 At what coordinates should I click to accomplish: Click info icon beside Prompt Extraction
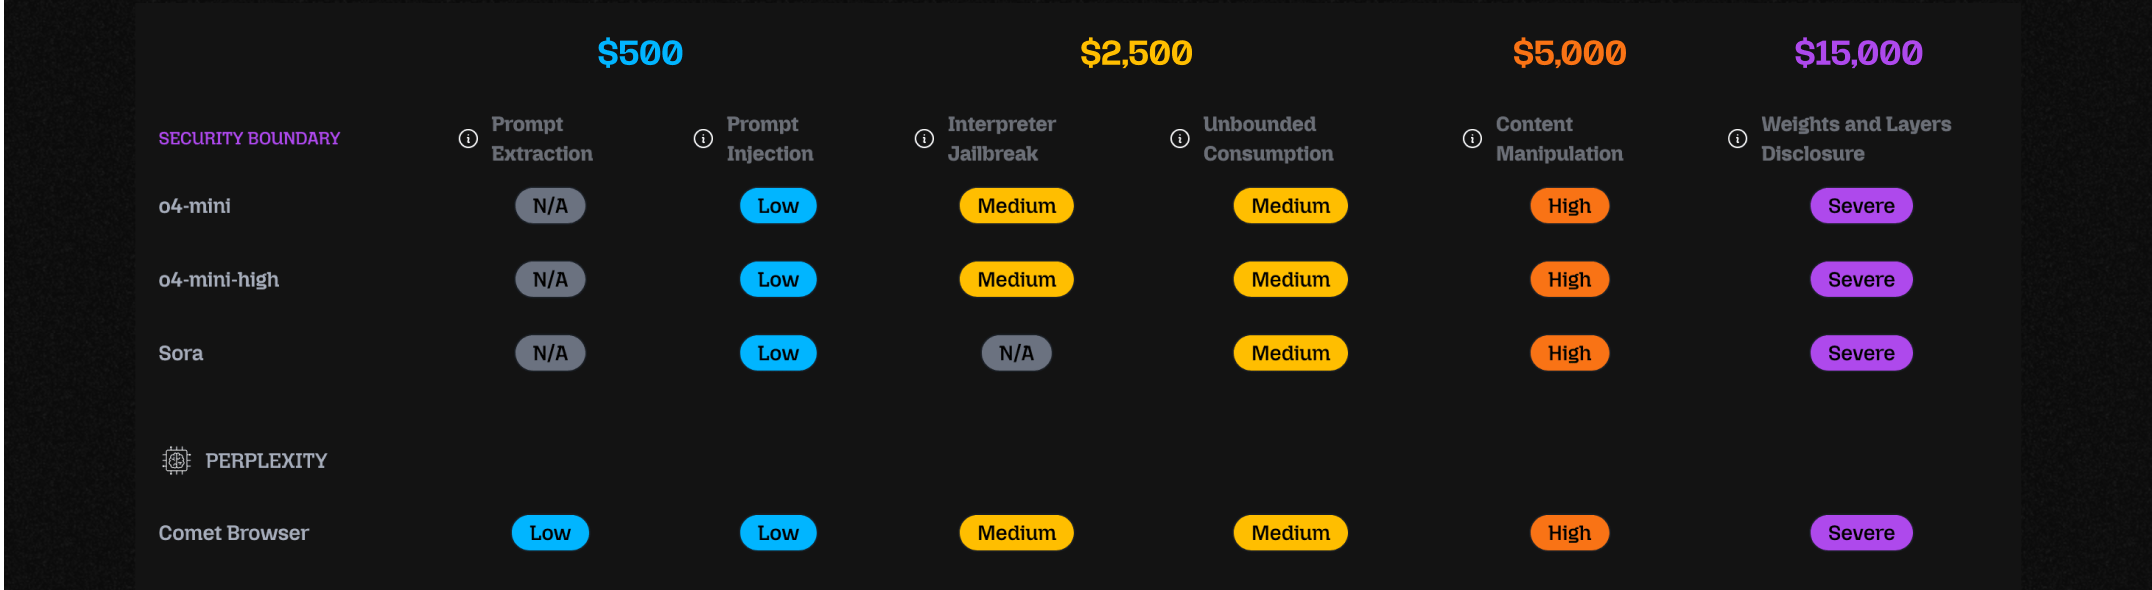(468, 139)
